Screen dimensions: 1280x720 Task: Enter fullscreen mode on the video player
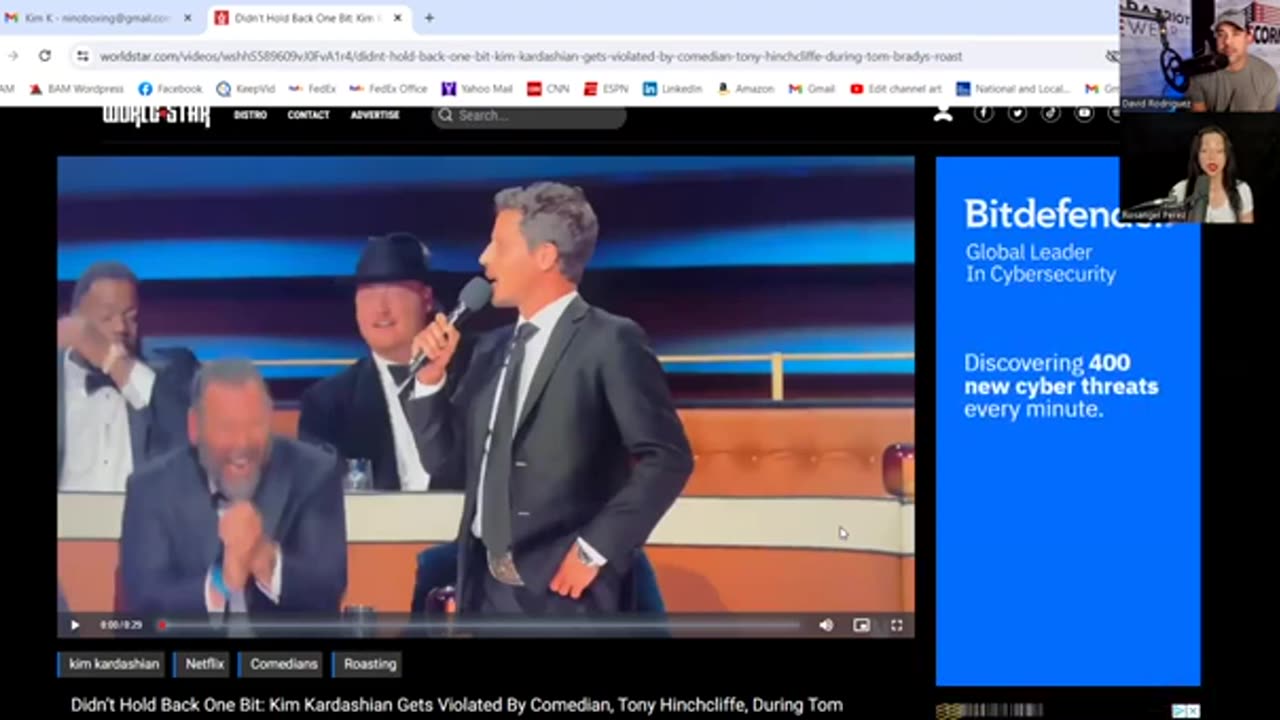pyautogui.click(x=896, y=625)
